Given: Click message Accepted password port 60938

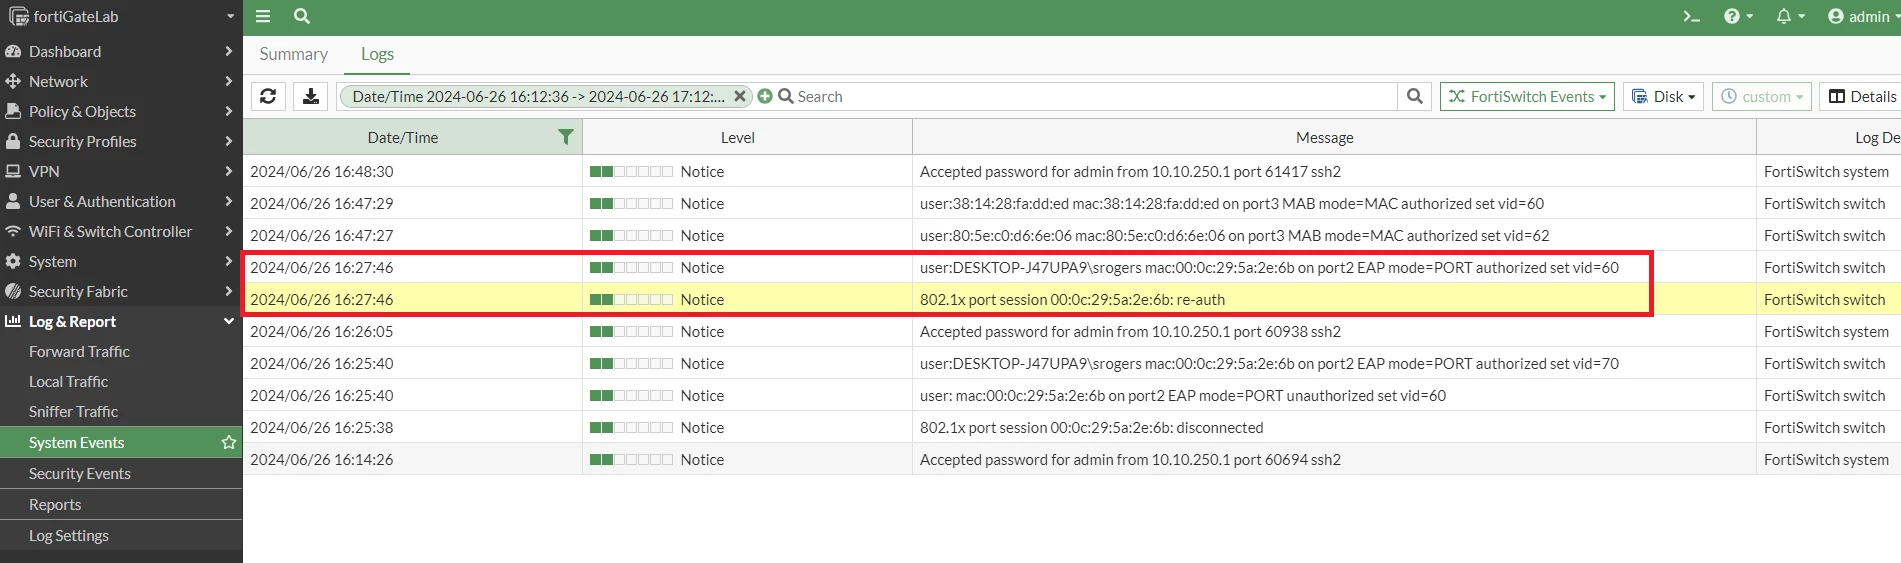Looking at the screenshot, I should coord(1130,331).
